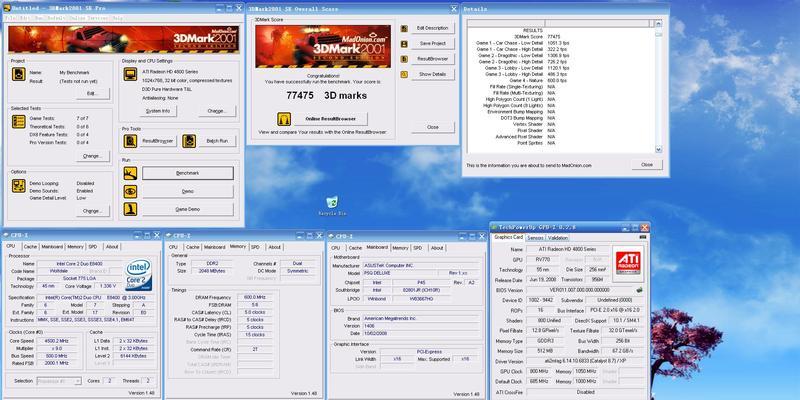Click the Batch Run icon
This screenshot has height=400, width=800.
click(x=189, y=141)
